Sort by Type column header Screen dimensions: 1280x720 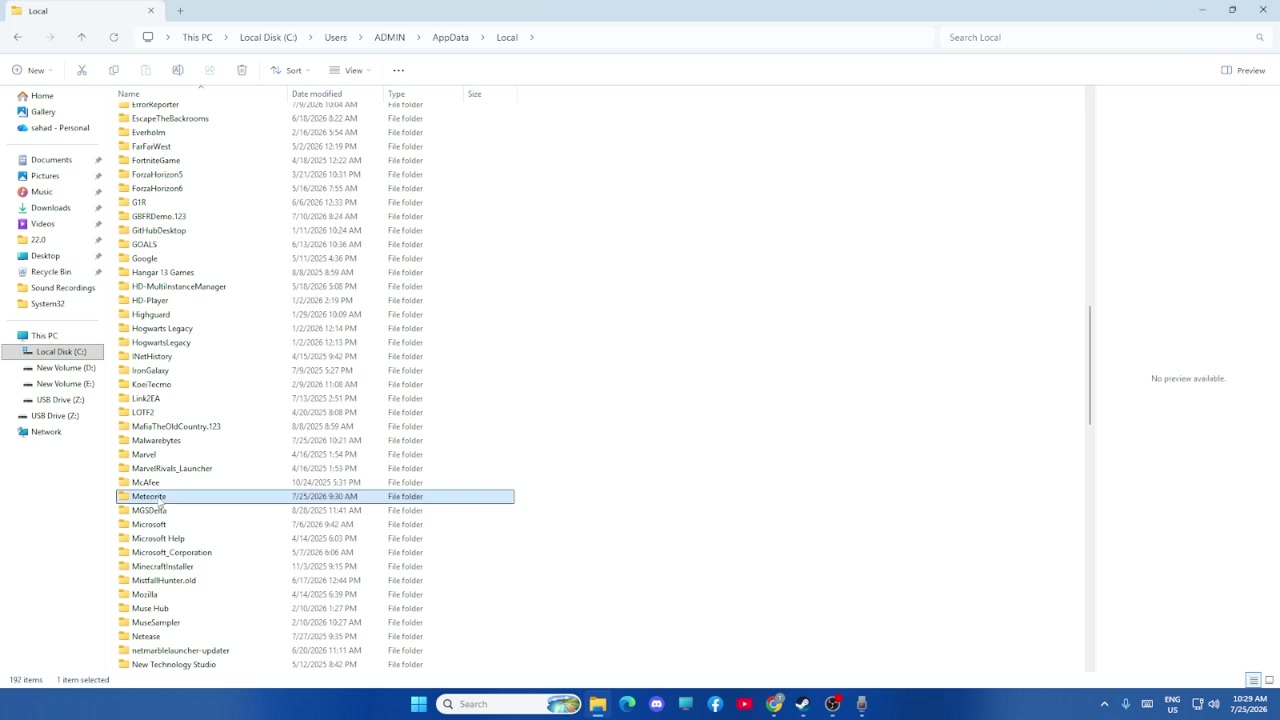coord(425,94)
